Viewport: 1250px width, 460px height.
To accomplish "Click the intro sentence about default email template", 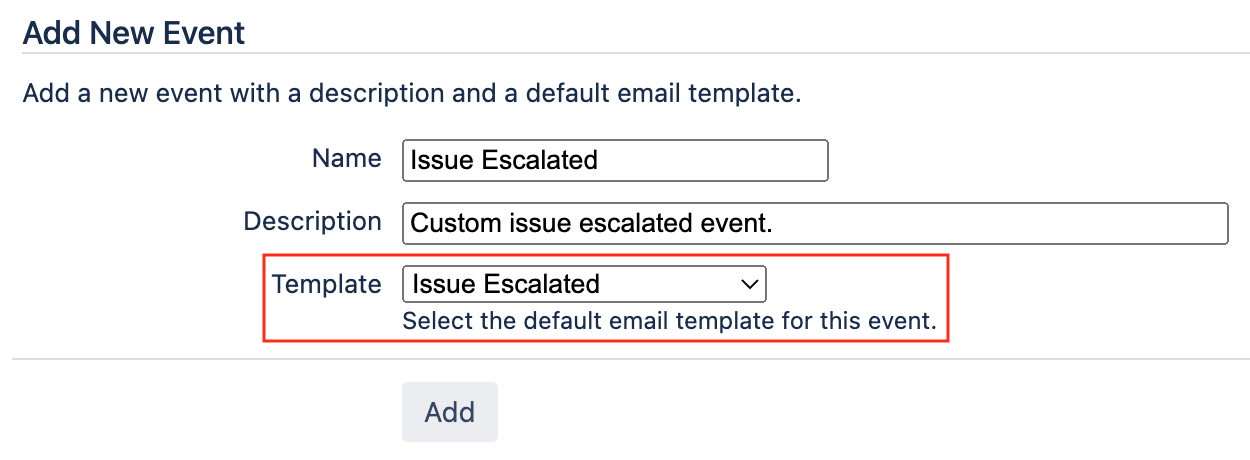I will pyautogui.click(x=412, y=95).
